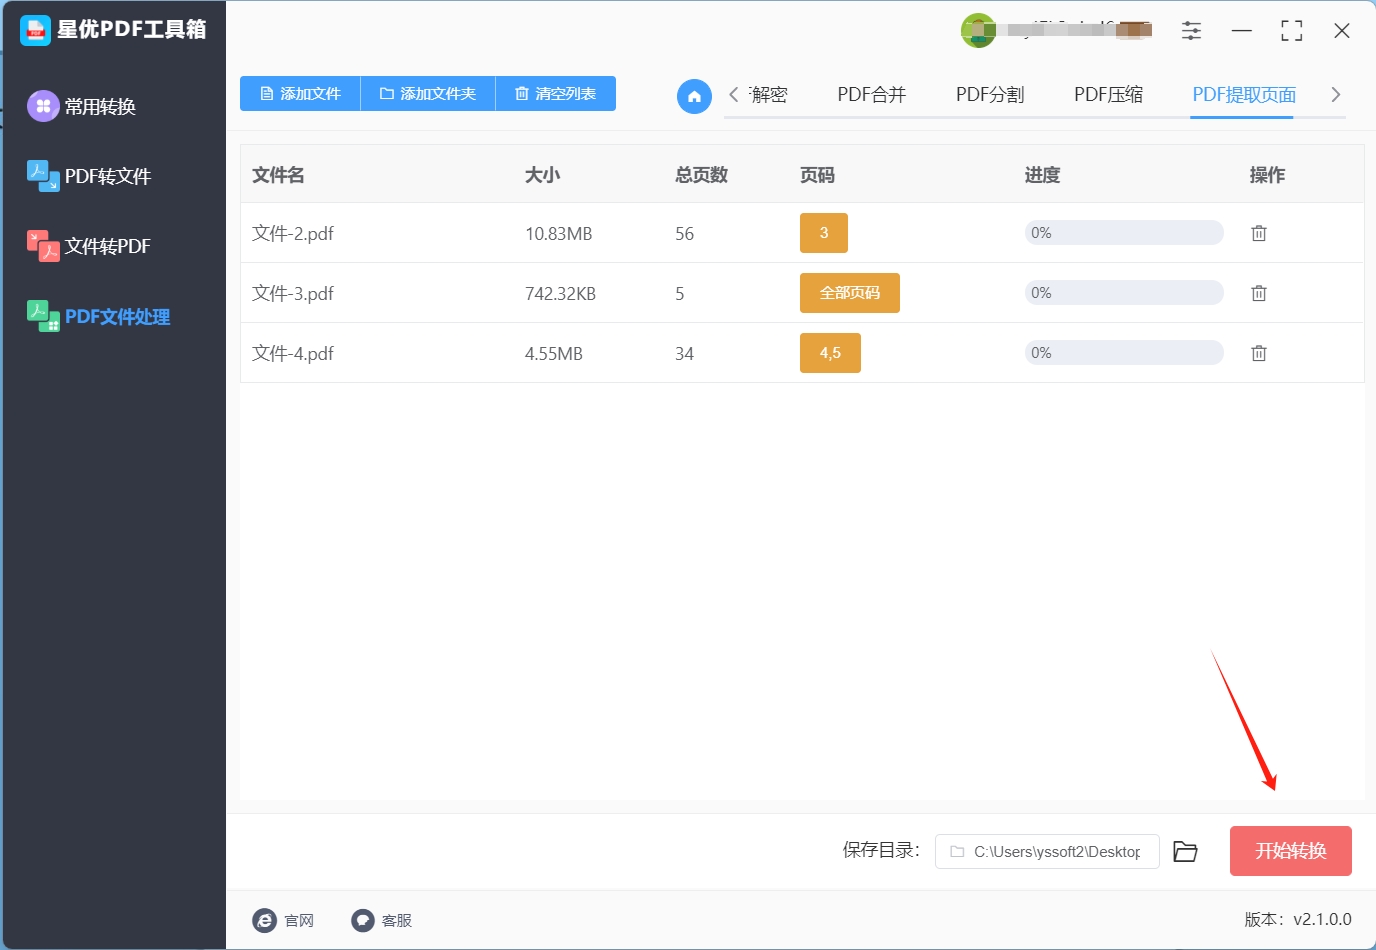Open the 常用转换 sidebar menu
Image resolution: width=1376 pixels, height=950 pixels.
100,106
